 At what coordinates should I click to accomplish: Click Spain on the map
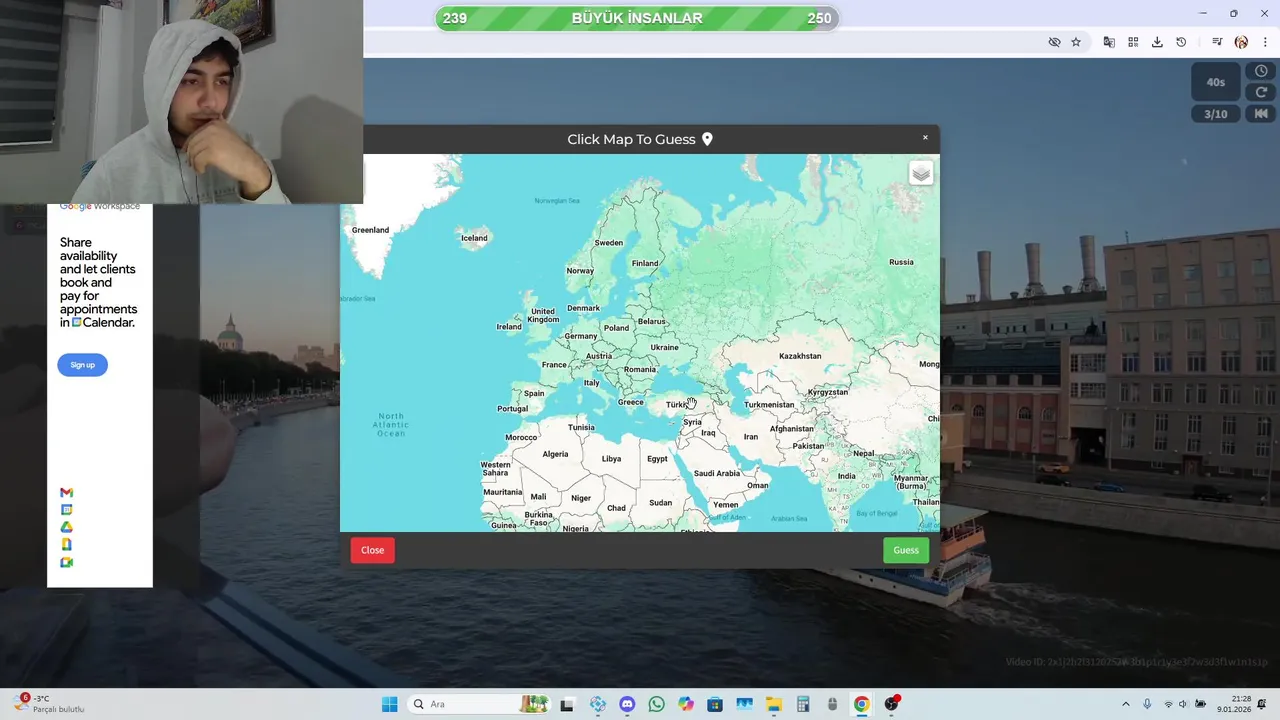[x=534, y=393]
